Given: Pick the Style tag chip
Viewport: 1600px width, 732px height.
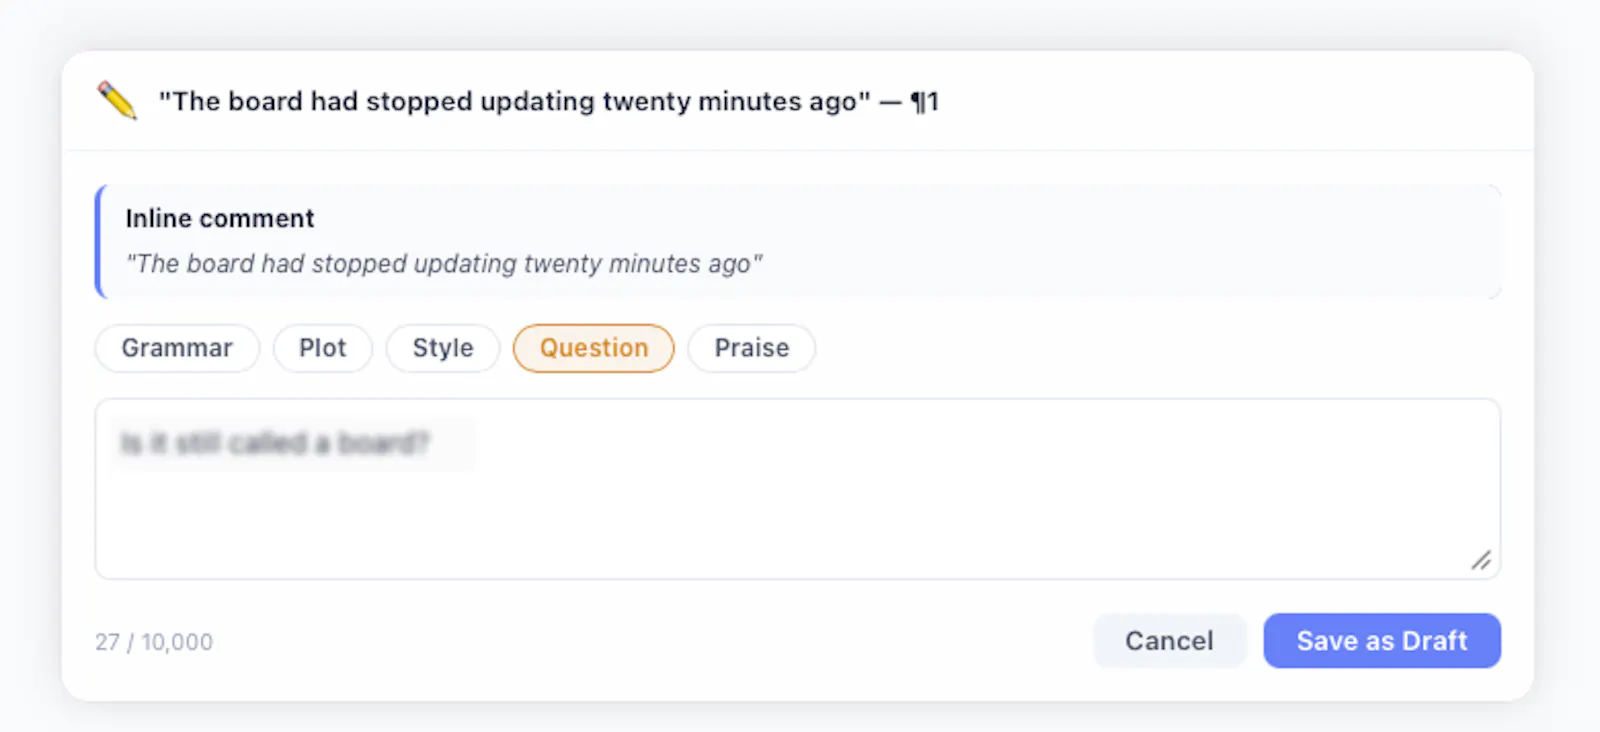Looking at the screenshot, I should pyautogui.click(x=443, y=348).
